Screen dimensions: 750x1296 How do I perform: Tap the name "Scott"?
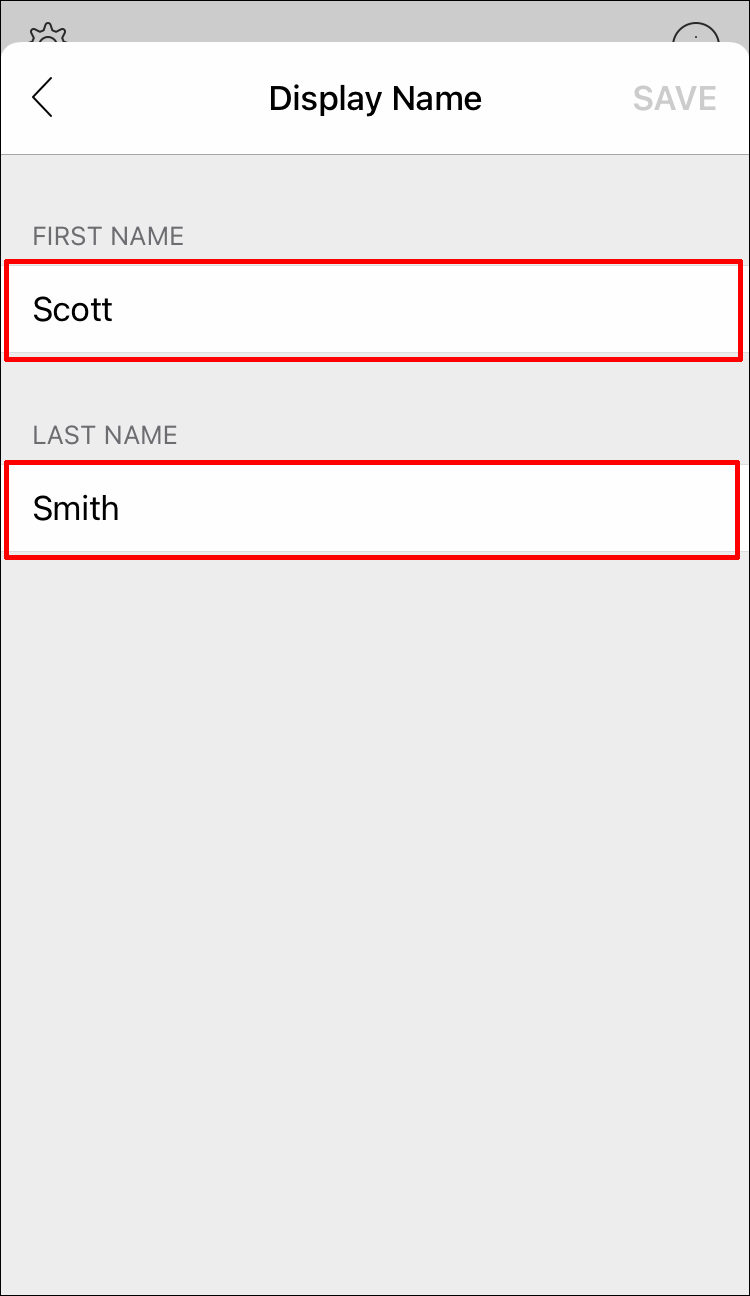73,309
